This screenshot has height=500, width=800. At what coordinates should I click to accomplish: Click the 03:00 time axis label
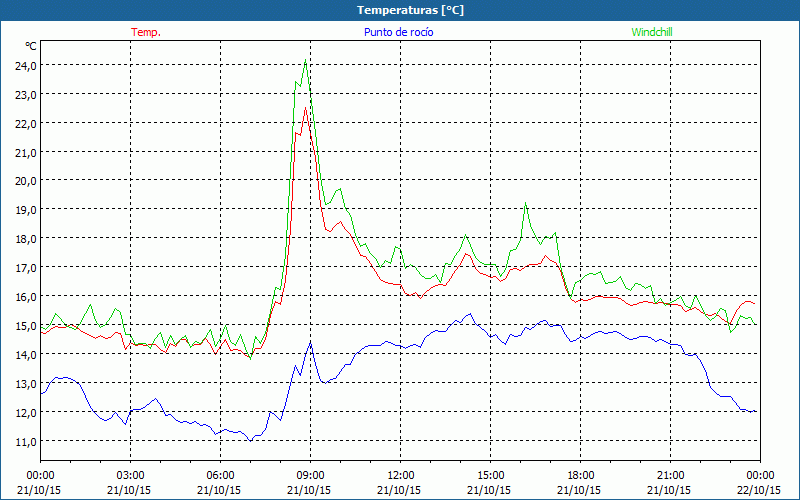131,476
